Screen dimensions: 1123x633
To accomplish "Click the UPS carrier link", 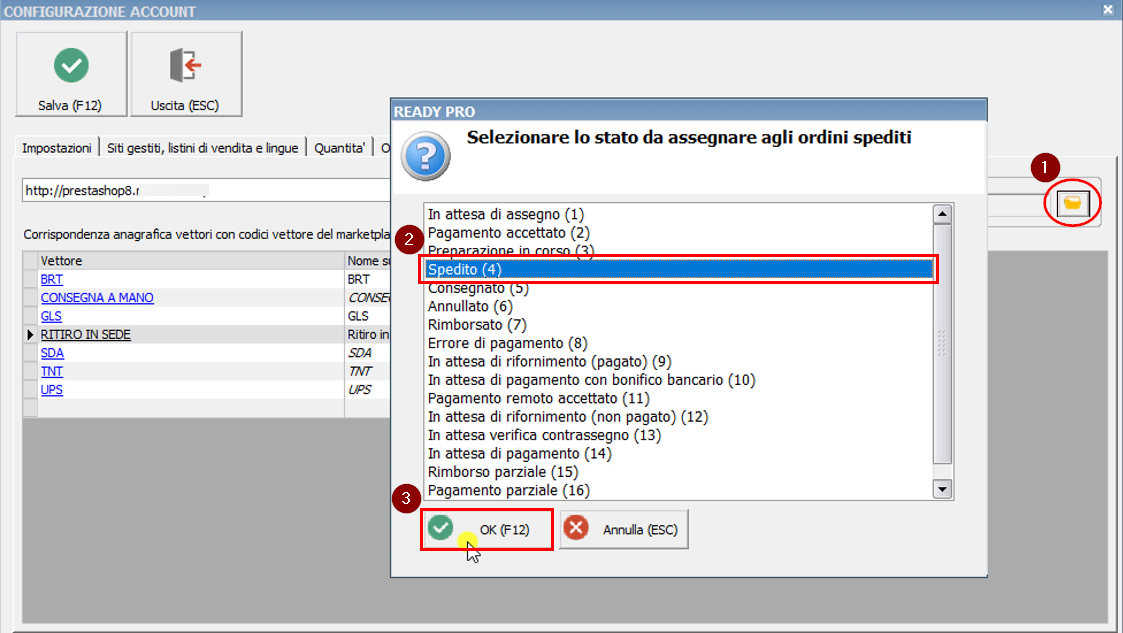I will click(52, 389).
